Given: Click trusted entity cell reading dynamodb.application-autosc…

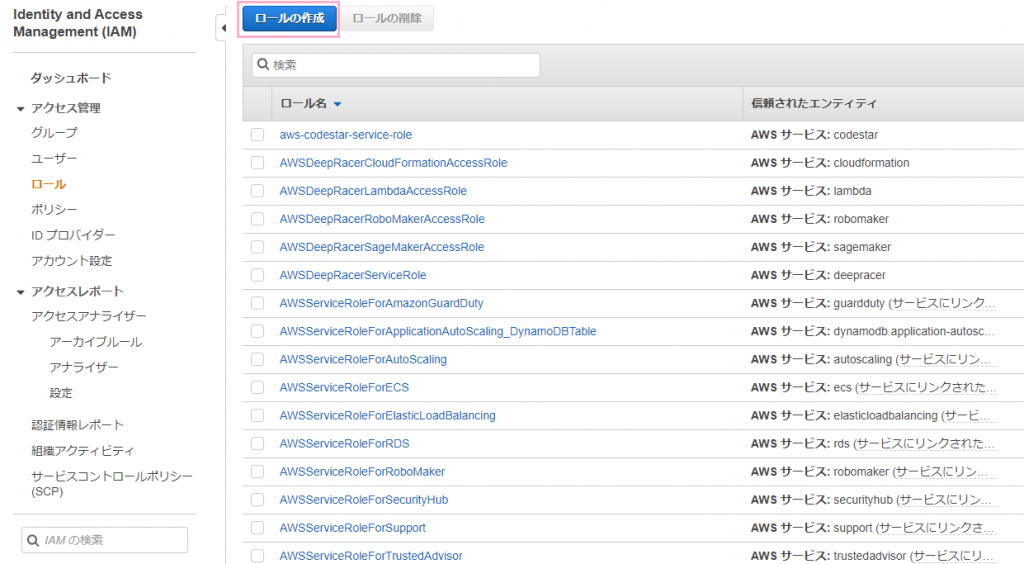Looking at the screenshot, I should [873, 331].
